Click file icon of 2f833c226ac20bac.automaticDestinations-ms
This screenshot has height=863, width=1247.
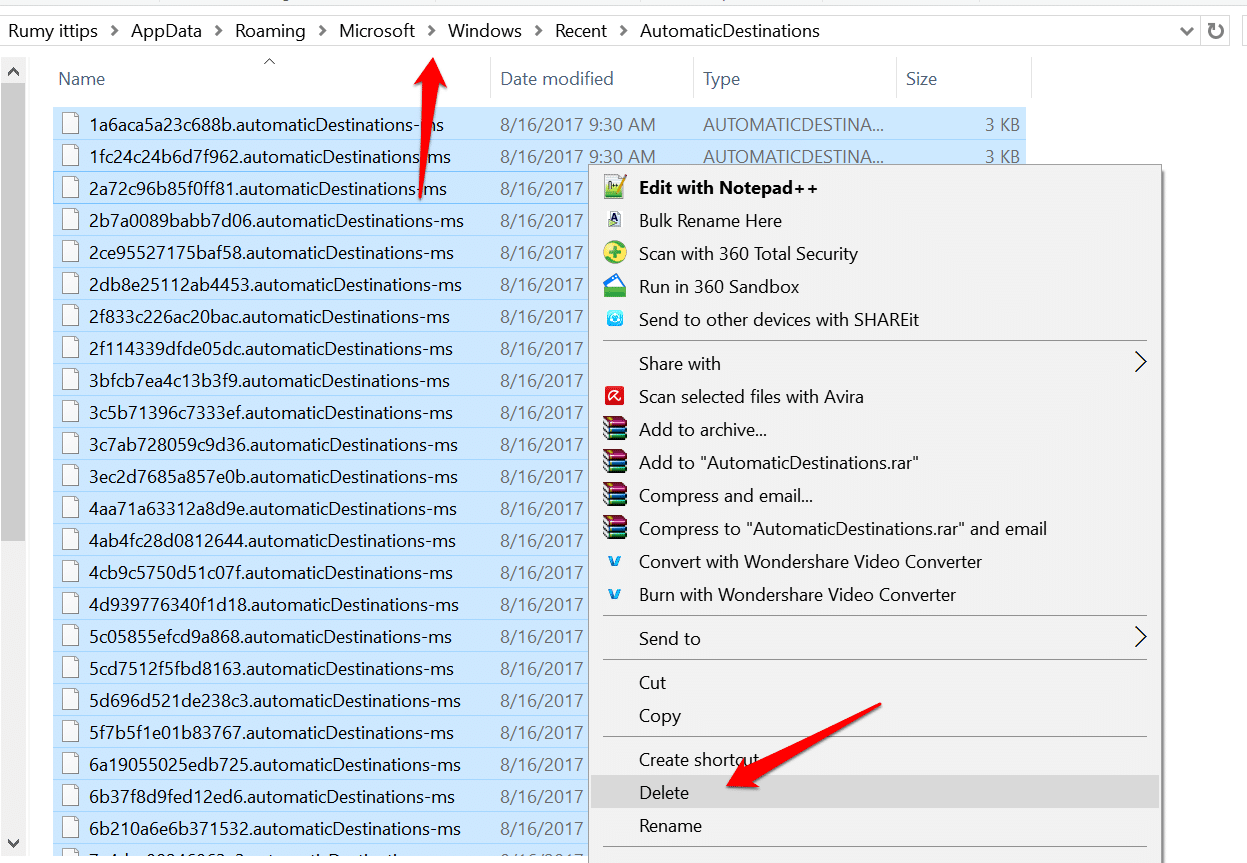tap(70, 316)
